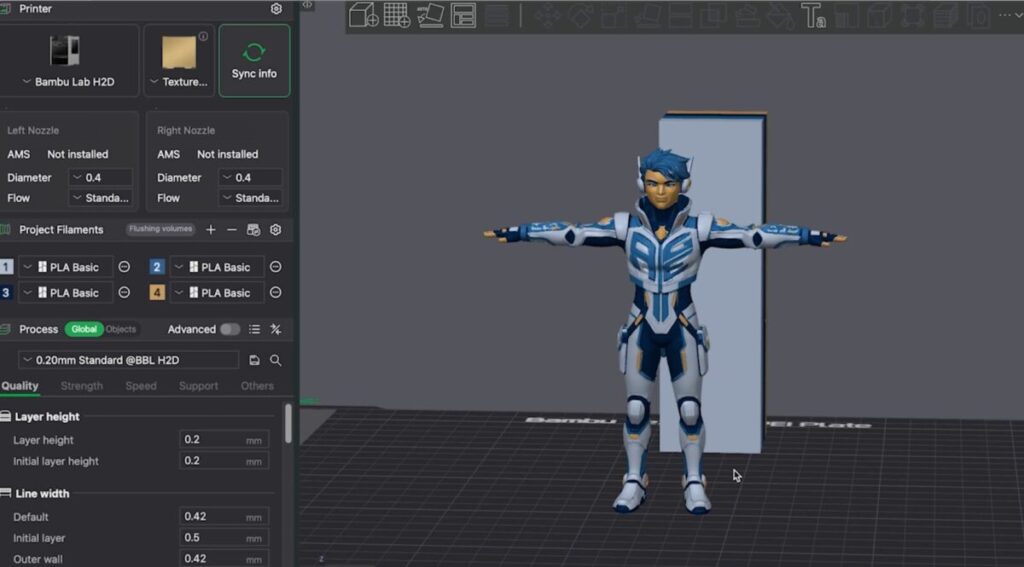
Task: Open the Support settings tab
Action: pyautogui.click(x=198, y=386)
